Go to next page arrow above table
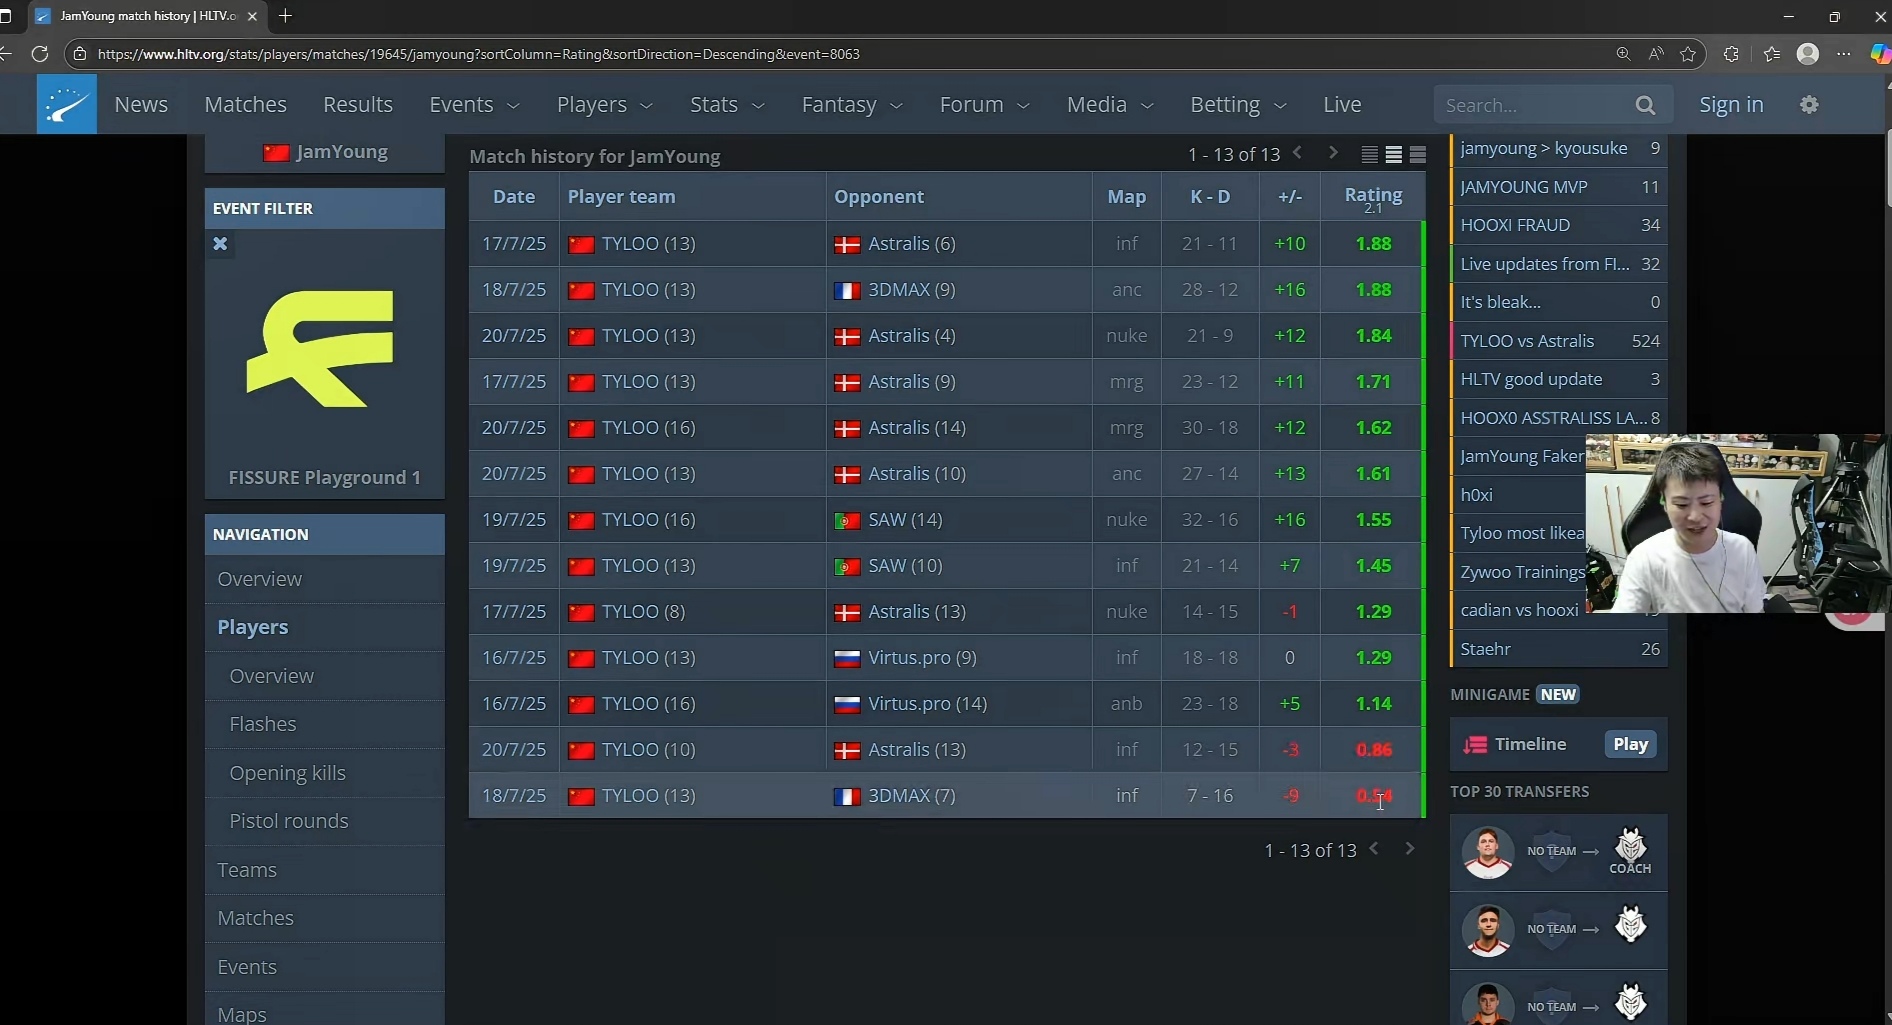Screen dimensions: 1892x1025 click(x=1333, y=153)
